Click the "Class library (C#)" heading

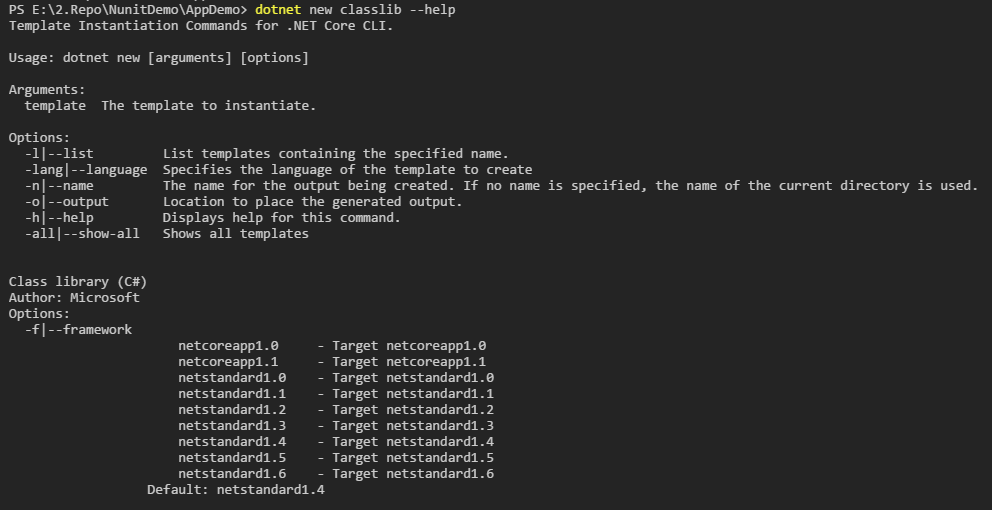coord(78,282)
